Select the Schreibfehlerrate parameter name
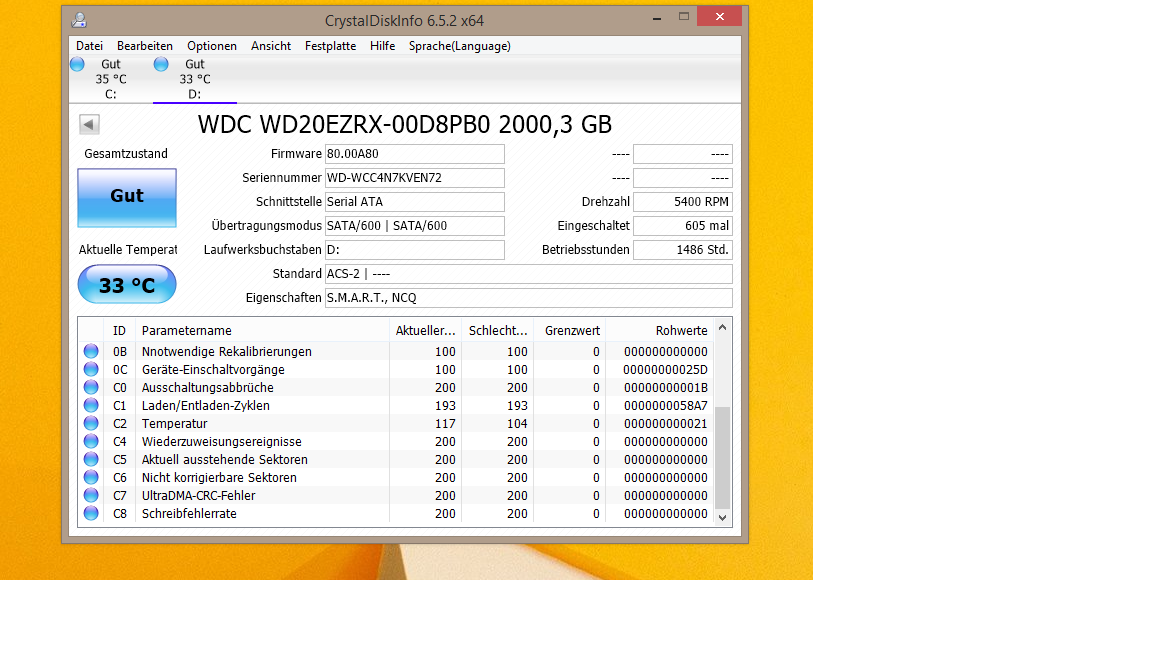Screen dimensions: 1152x648 tap(190, 514)
